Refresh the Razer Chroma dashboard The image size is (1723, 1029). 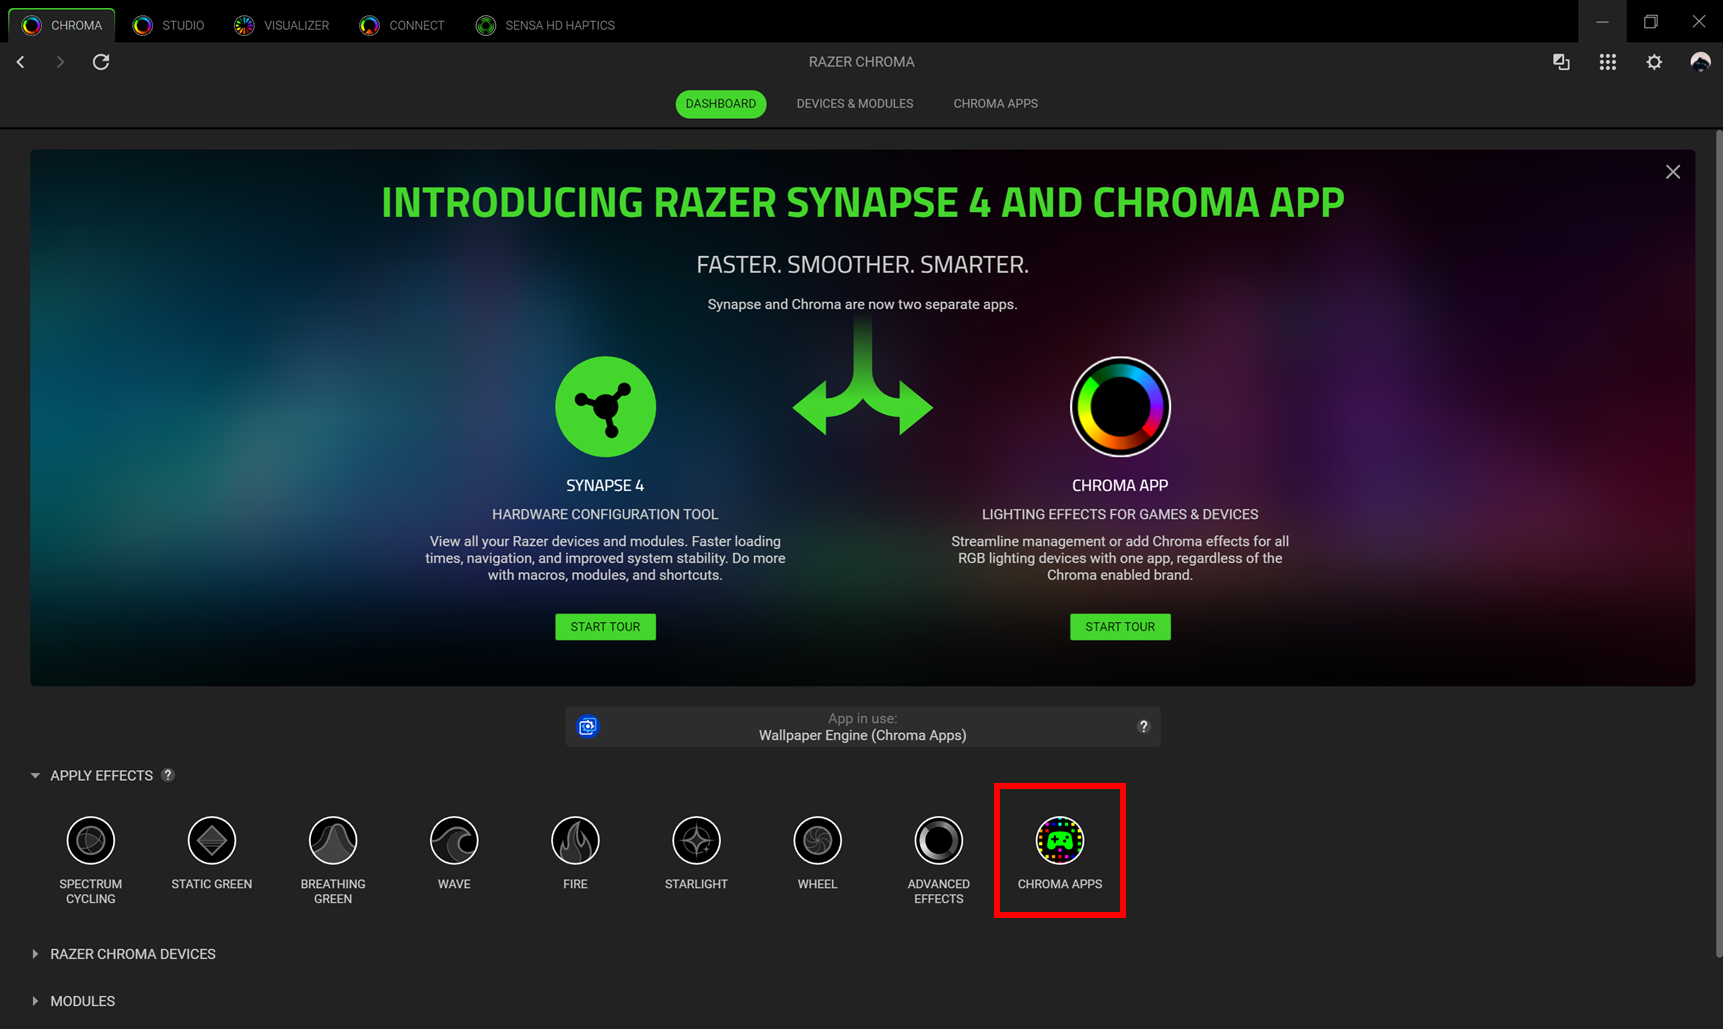click(x=100, y=61)
